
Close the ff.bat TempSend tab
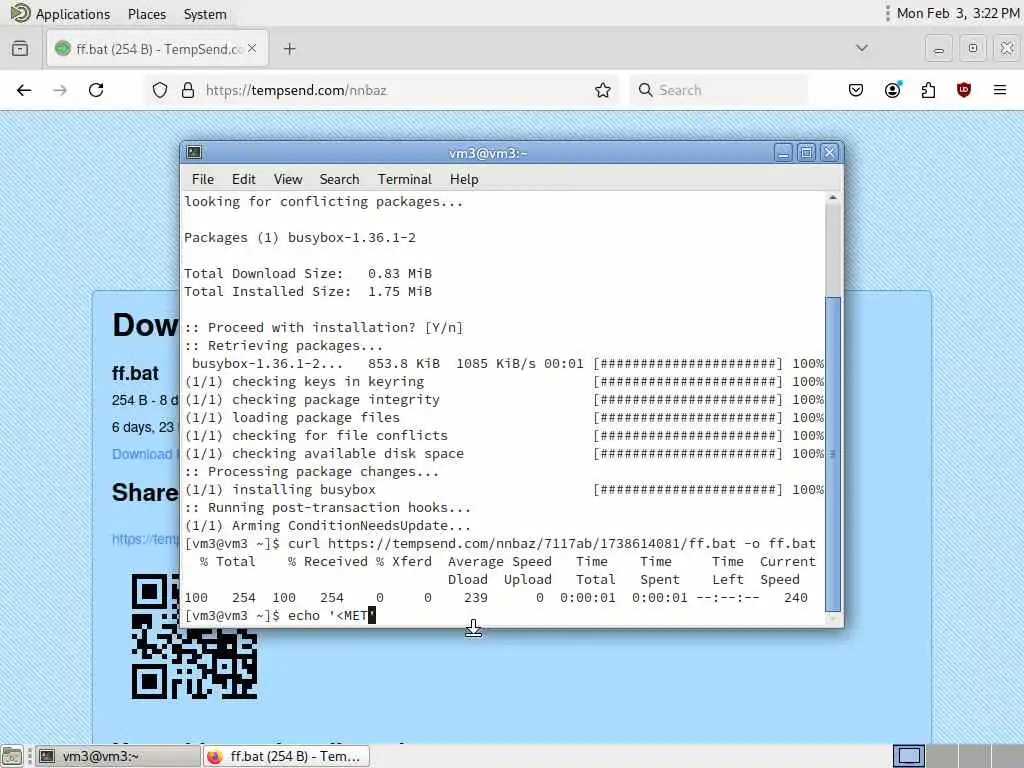pyautogui.click(x=252, y=49)
